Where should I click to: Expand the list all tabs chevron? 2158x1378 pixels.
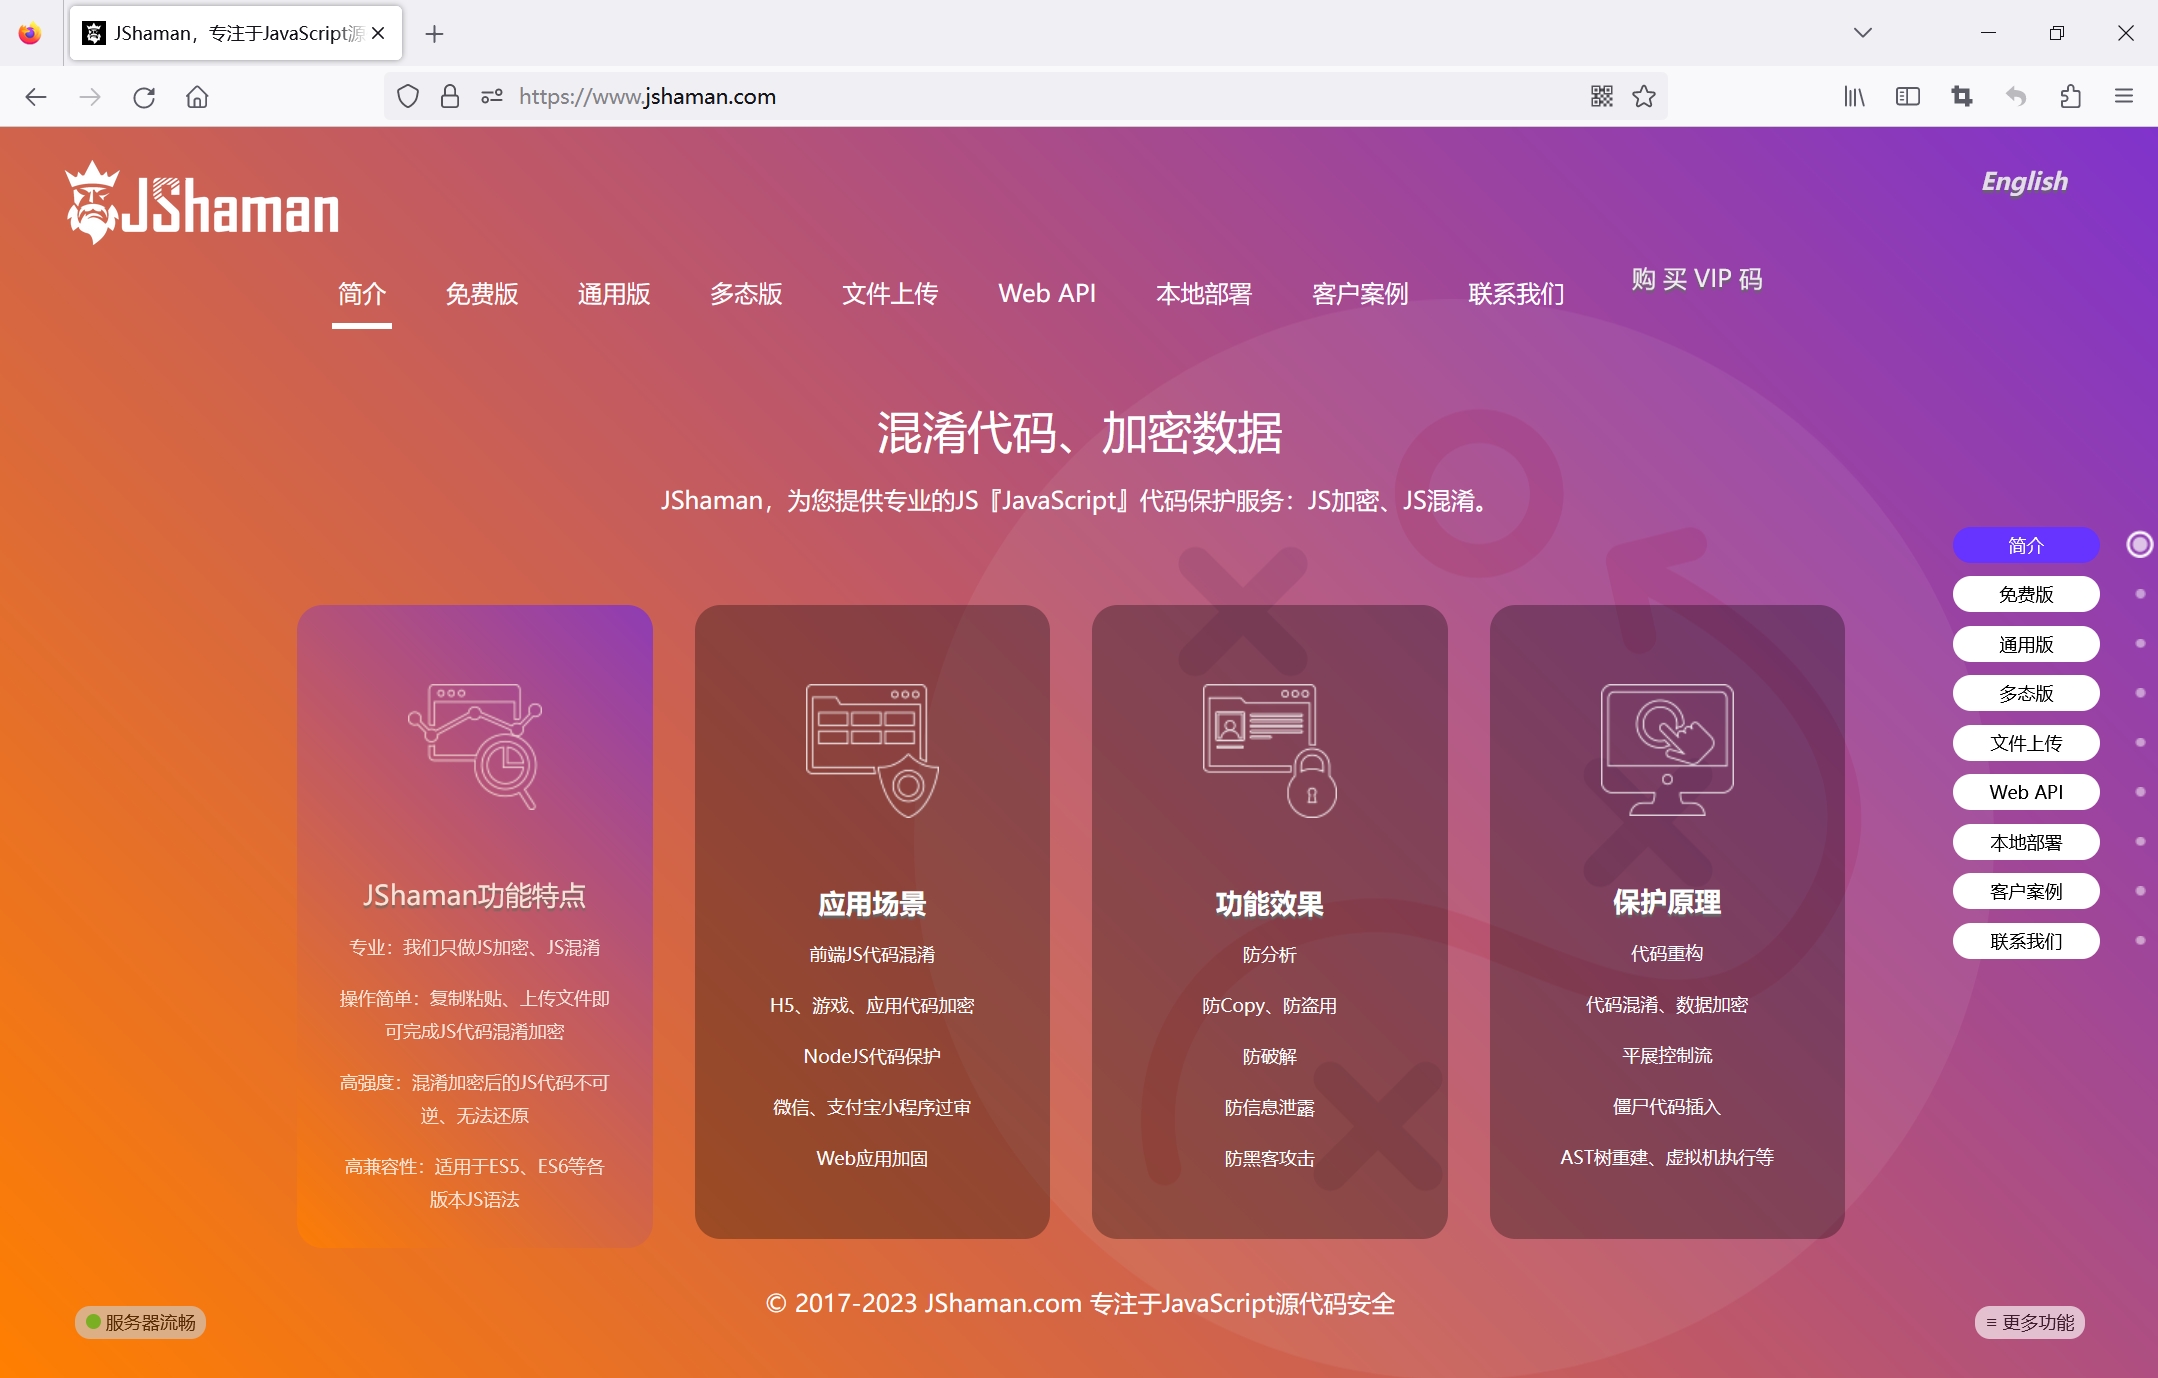pyautogui.click(x=1862, y=33)
